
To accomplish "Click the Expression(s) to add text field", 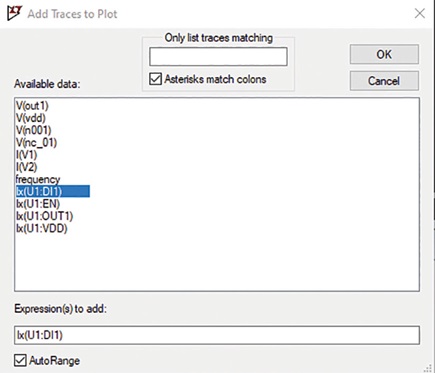I will [x=217, y=335].
